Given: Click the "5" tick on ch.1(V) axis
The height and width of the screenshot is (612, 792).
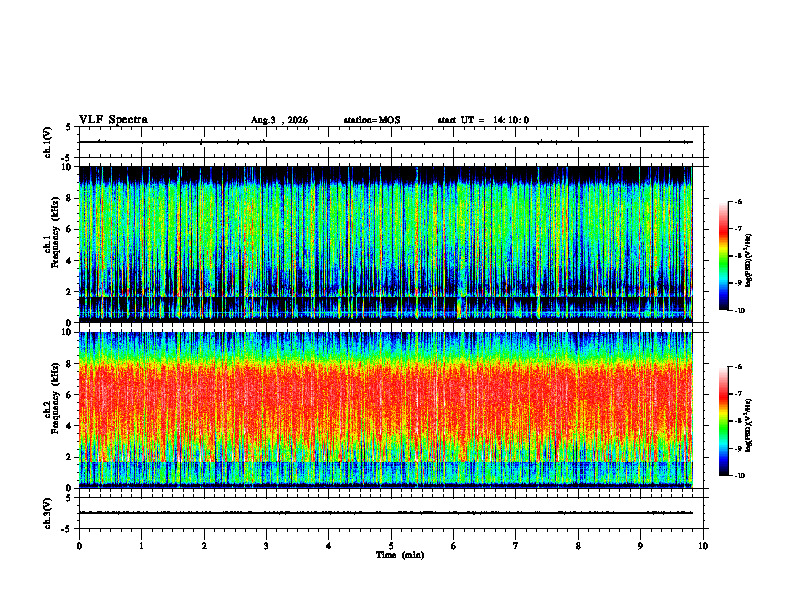Looking at the screenshot, I should 69,127.
